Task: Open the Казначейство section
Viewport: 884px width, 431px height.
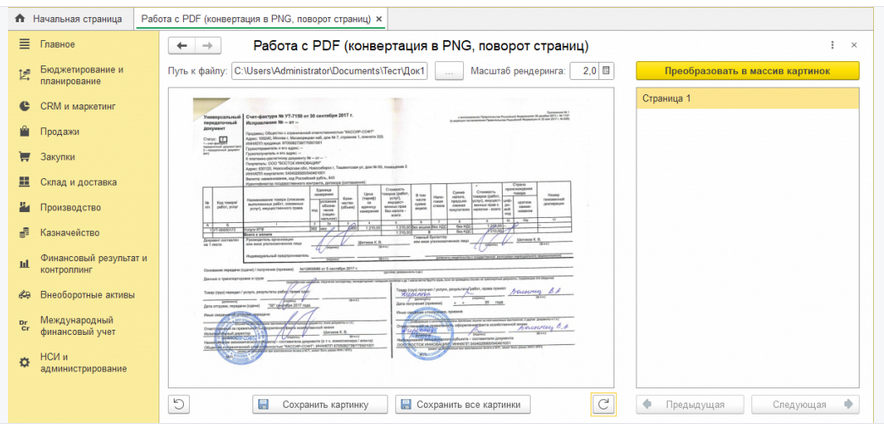Action: tap(70, 233)
